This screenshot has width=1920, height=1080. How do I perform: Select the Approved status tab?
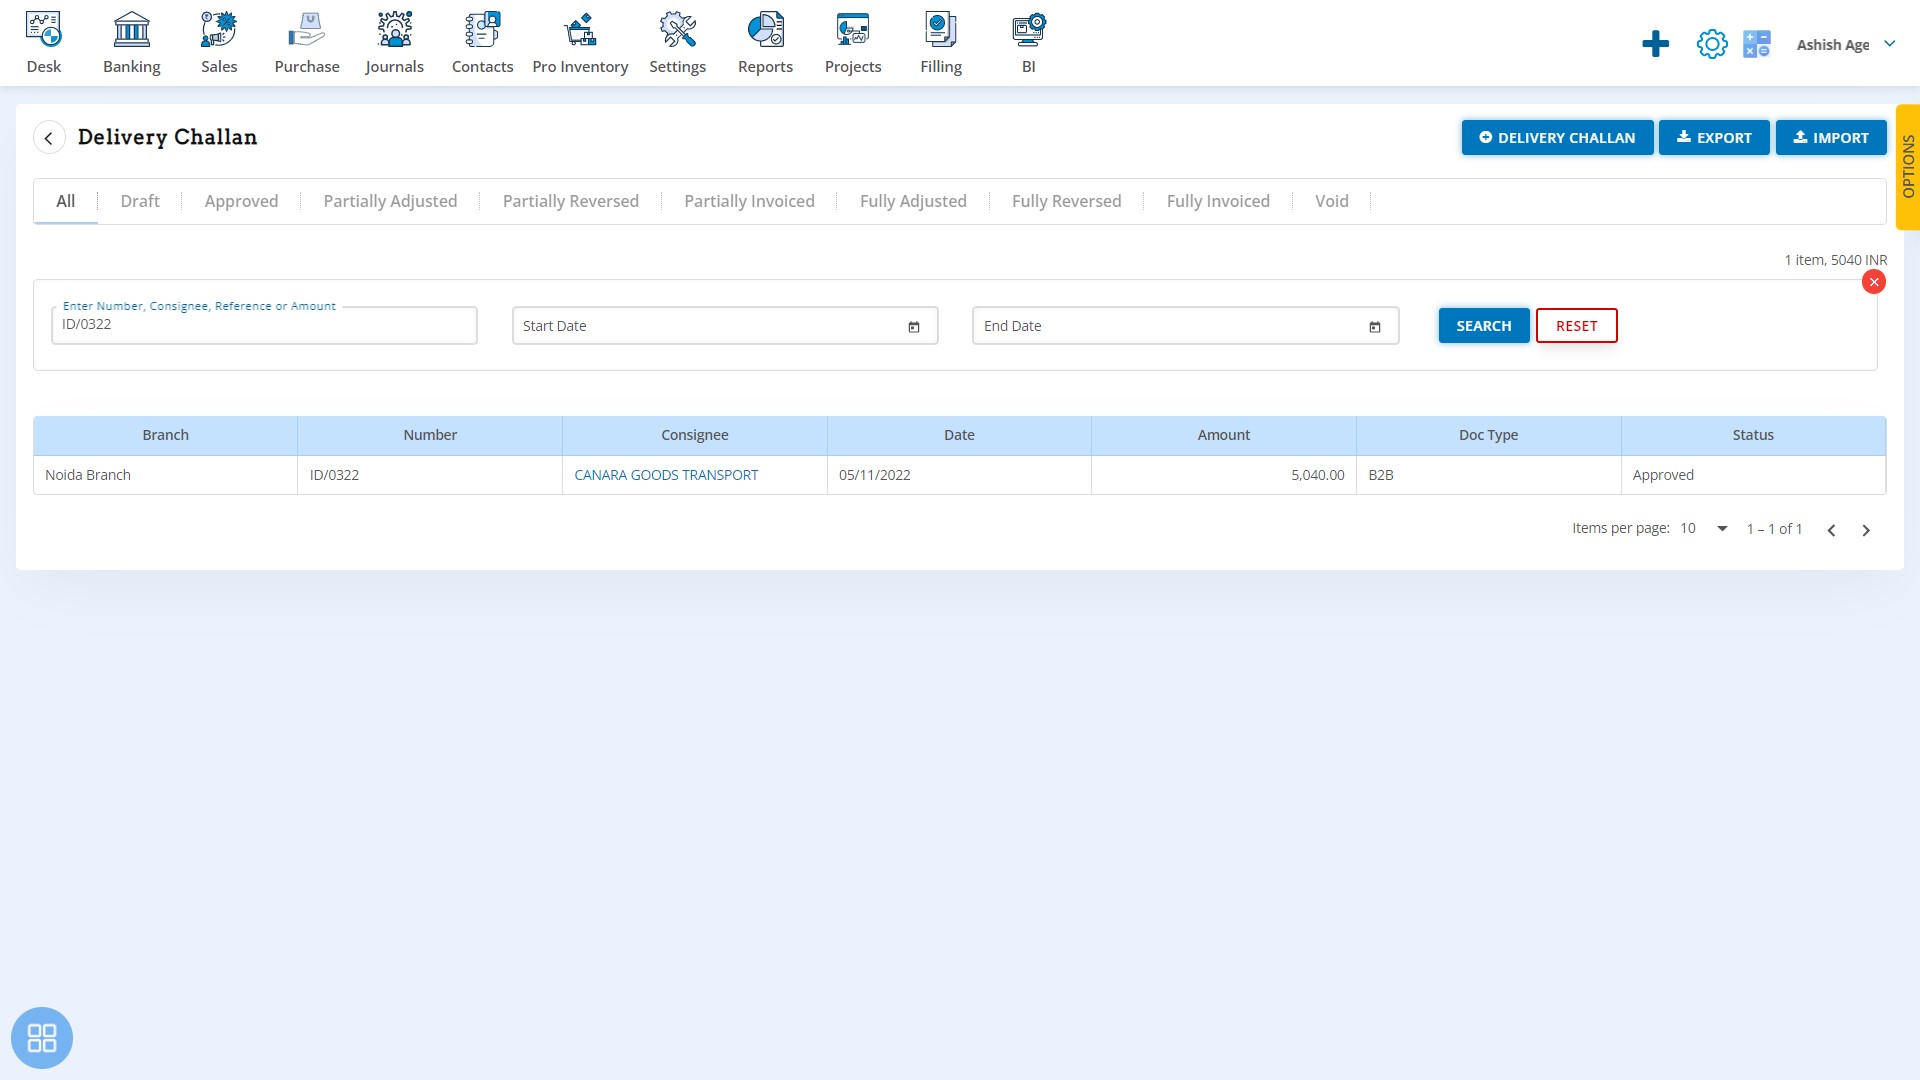coord(241,200)
